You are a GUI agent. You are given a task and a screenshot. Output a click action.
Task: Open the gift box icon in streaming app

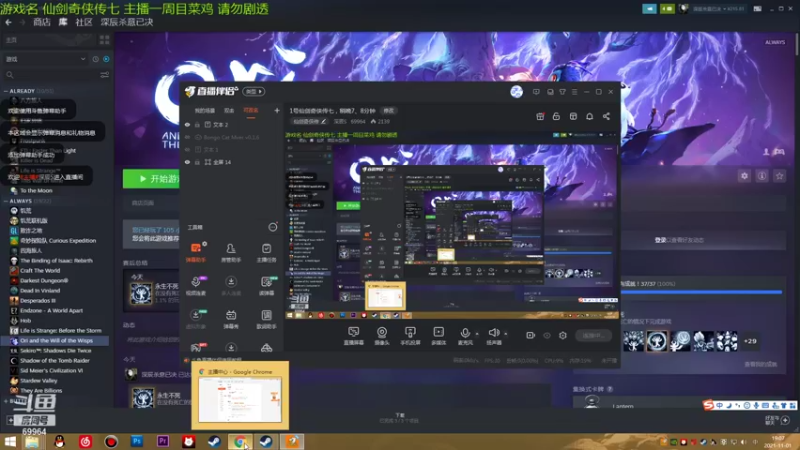click(x=540, y=116)
